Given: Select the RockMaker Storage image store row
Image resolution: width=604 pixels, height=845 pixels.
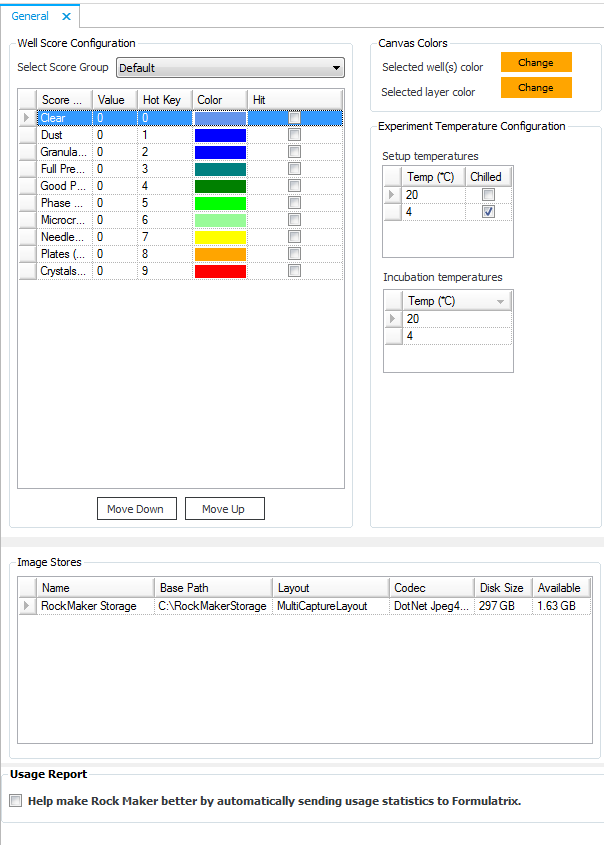Looking at the screenshot, I should [x=90, y=606].
